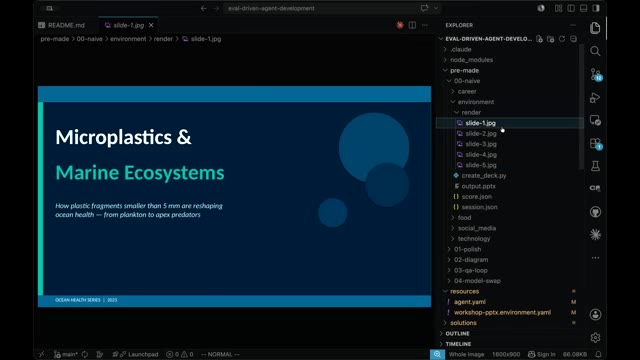Open the Manage gear icon
The width and height of the screenshot is (640, 360).
pos(595,338)
